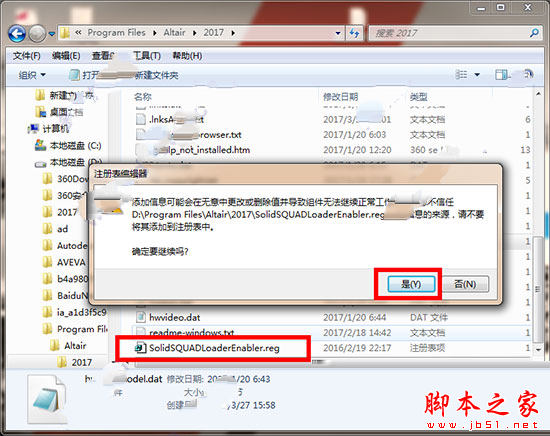
Task: Open the 组织 dropdown in toolbar
Action: [32, 75]
